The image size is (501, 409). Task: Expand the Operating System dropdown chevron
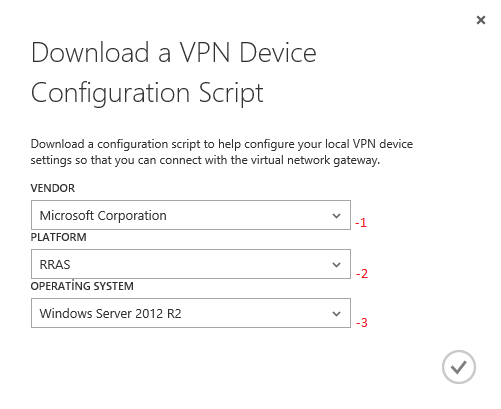pos(336,314)
